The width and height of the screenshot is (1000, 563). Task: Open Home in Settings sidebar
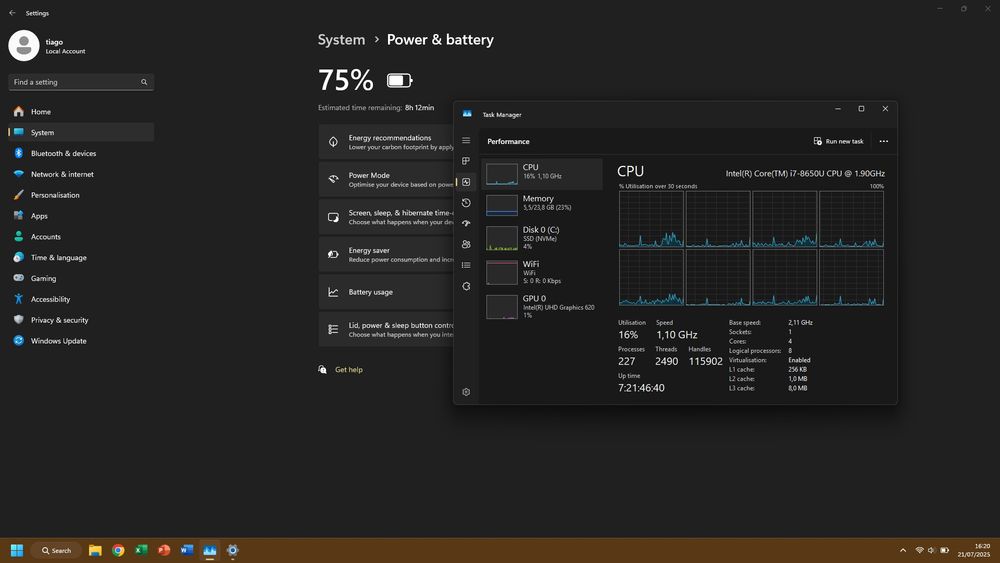tap(81, 112)
